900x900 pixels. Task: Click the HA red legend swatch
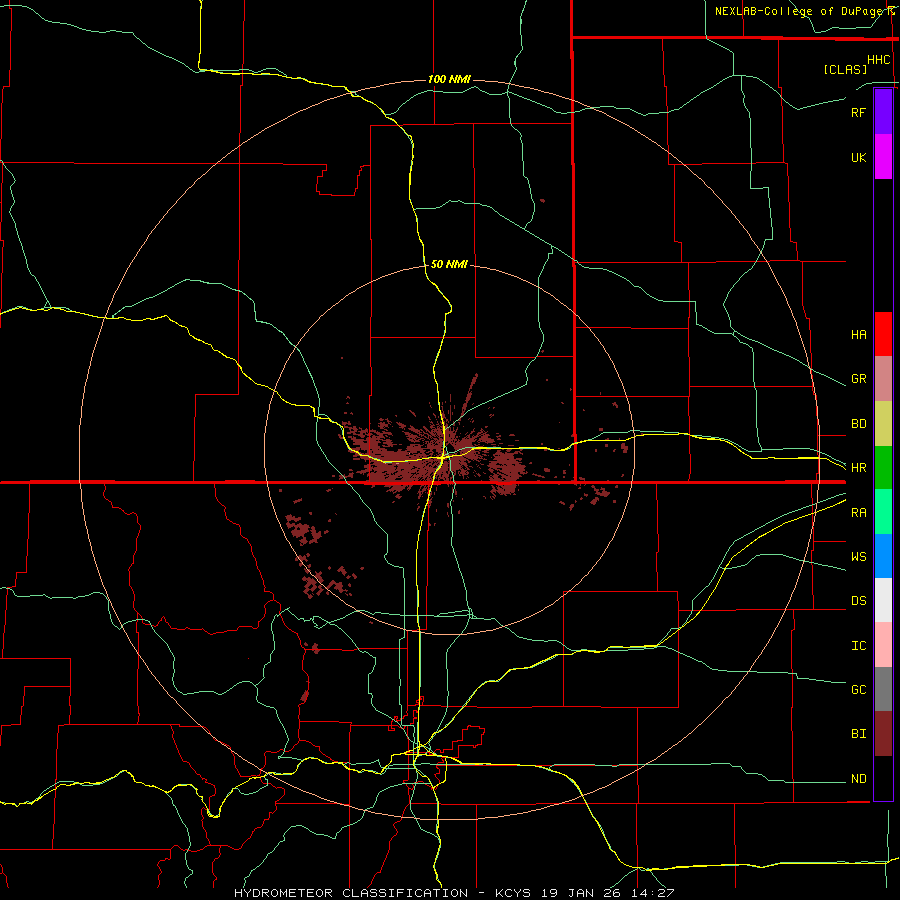[883, 334]
